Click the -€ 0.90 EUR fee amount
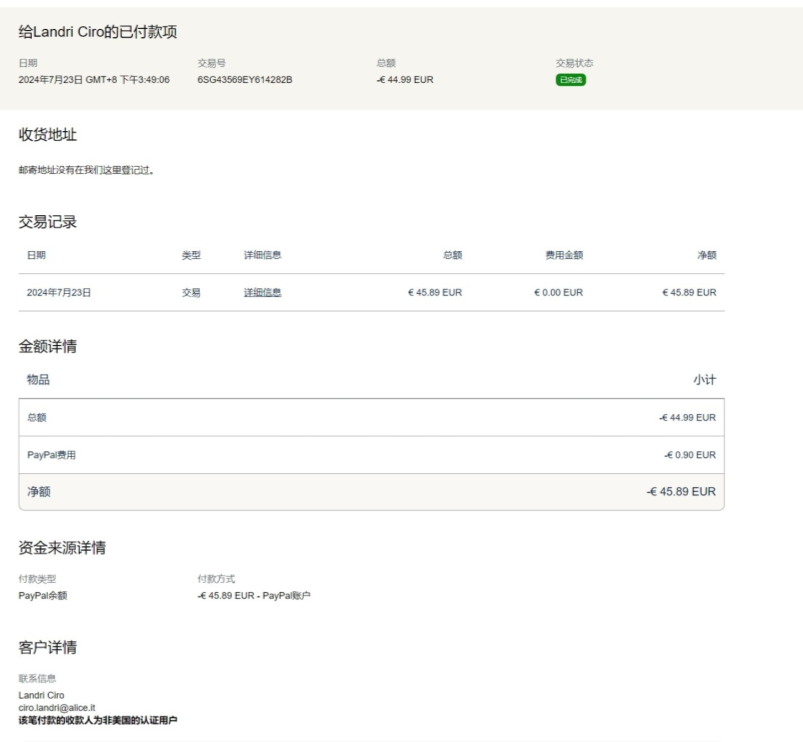 tap(689, 455)
